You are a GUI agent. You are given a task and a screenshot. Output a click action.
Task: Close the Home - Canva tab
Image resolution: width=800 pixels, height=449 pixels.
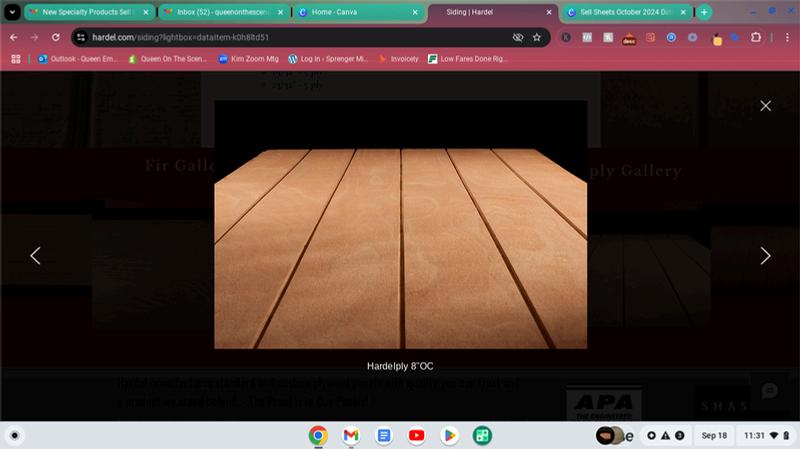(415, 12)
